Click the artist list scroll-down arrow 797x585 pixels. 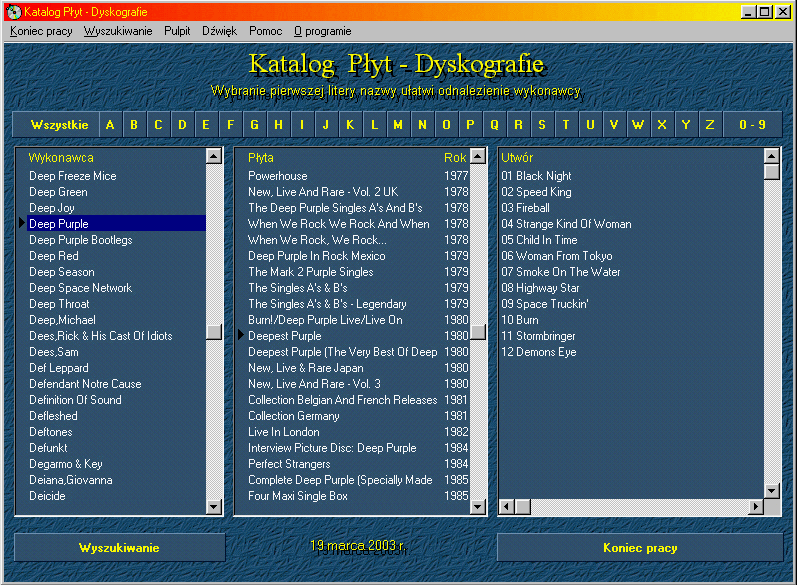coord(214,507)
